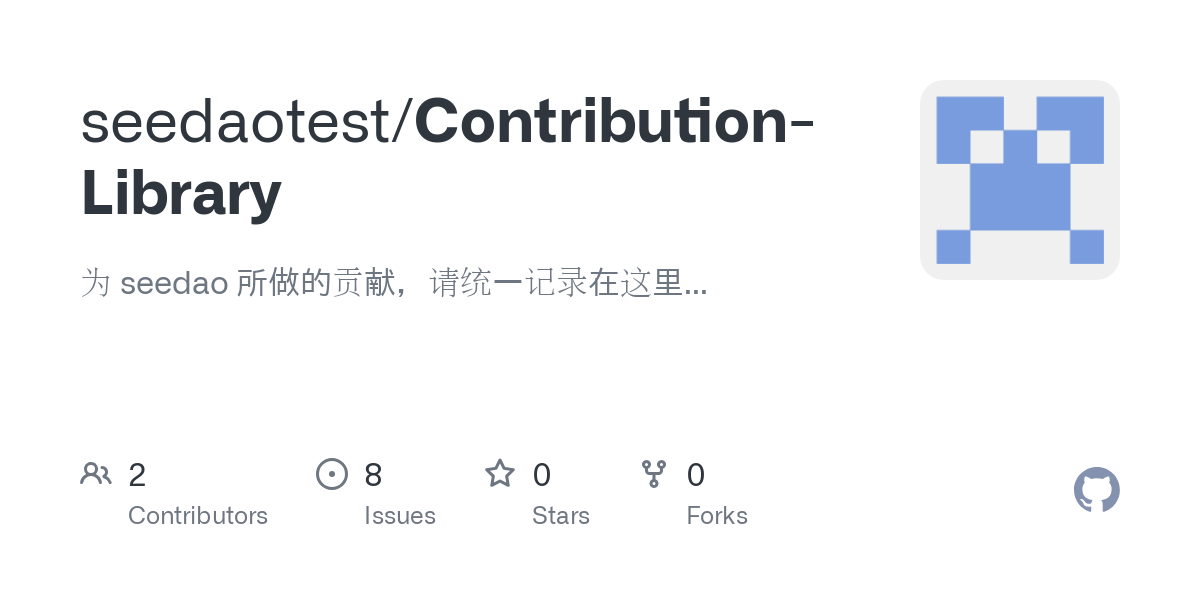This screenshot has height=600, width=1200.
Task: Open the Contribution-Library repository title
Action: [x=448, y=158]
